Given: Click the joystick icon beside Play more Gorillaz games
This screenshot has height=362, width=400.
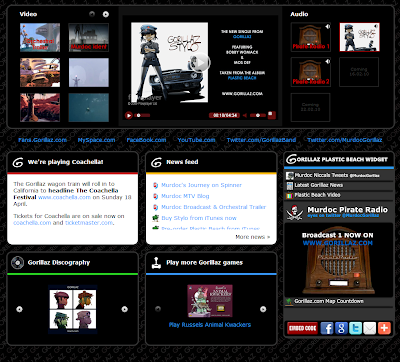Looking at the screenshot, I should pos(156,263).
